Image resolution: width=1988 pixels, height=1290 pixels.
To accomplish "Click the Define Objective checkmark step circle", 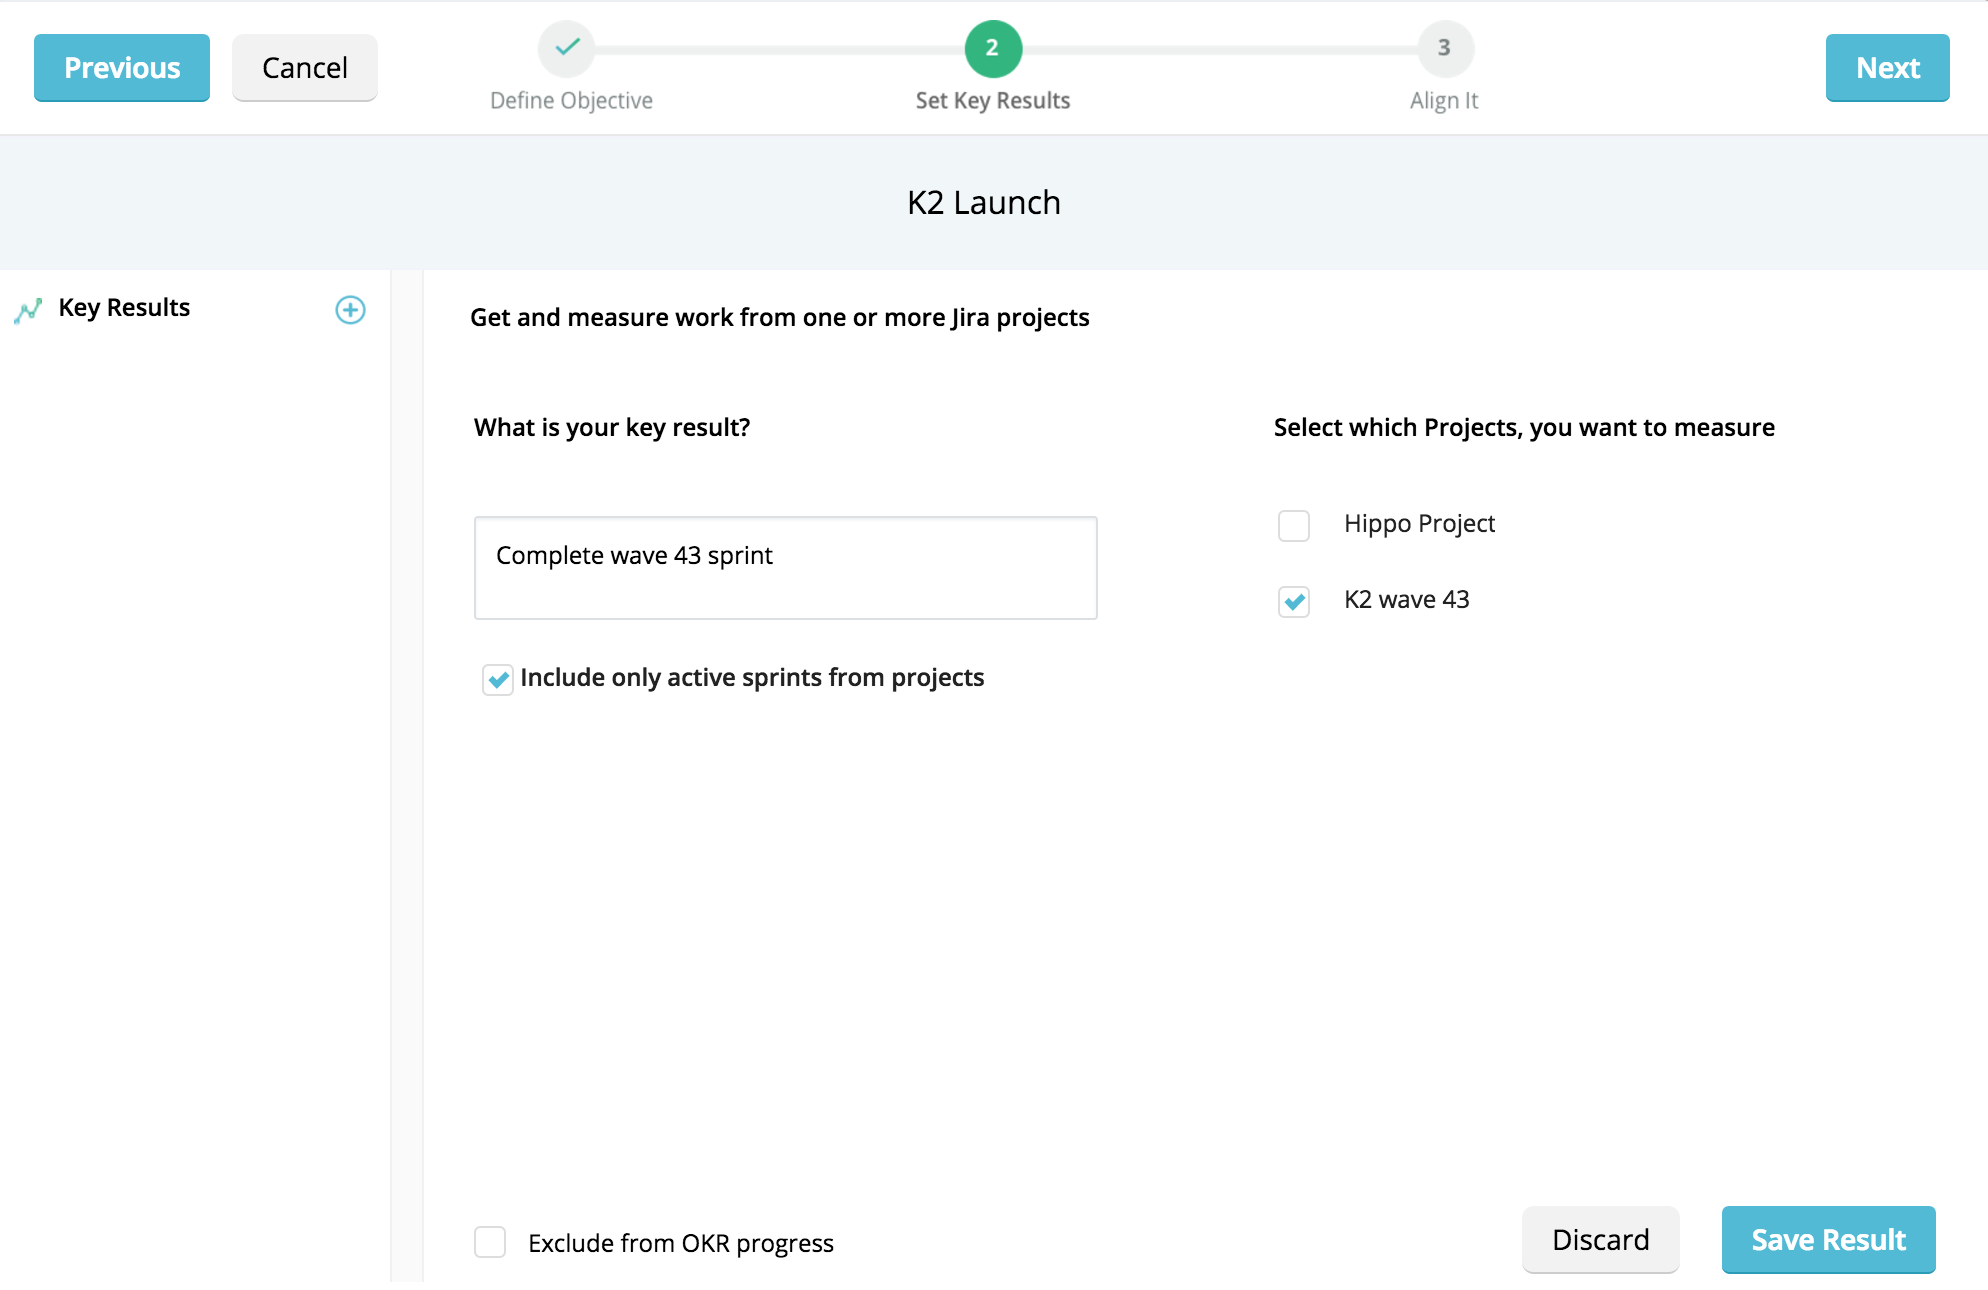I will pos(567,47).
